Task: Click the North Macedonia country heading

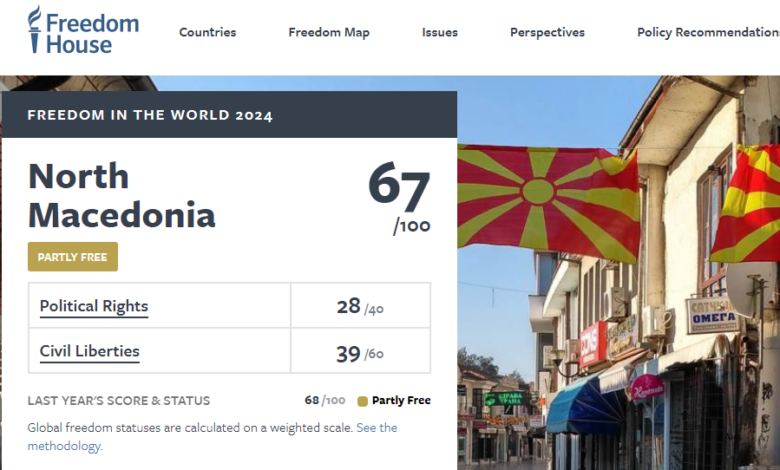Action: 121,195
